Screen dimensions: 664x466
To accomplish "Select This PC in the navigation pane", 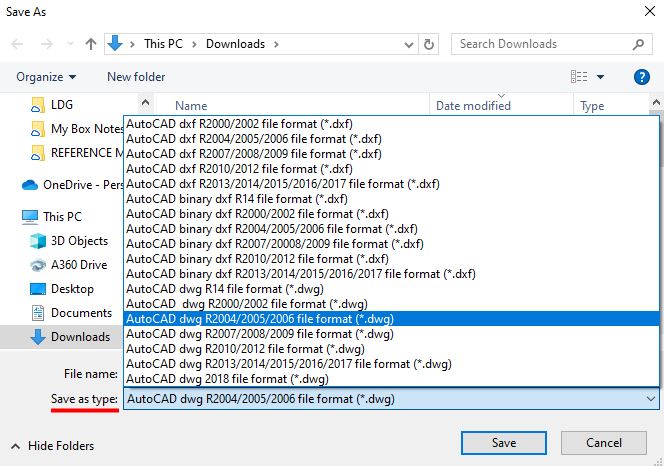I will coord(52,216).
